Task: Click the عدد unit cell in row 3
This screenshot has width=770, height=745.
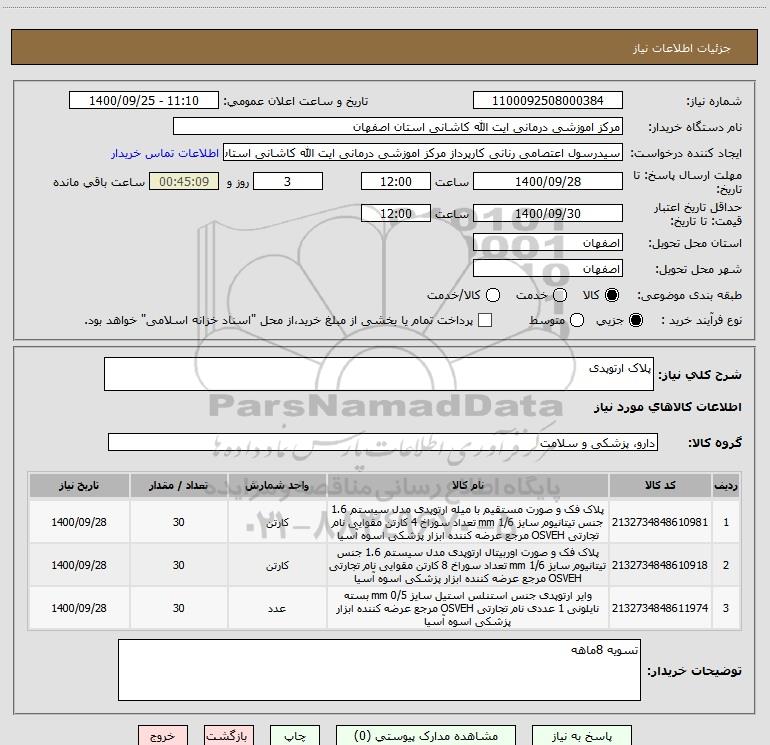Action: 277,608
